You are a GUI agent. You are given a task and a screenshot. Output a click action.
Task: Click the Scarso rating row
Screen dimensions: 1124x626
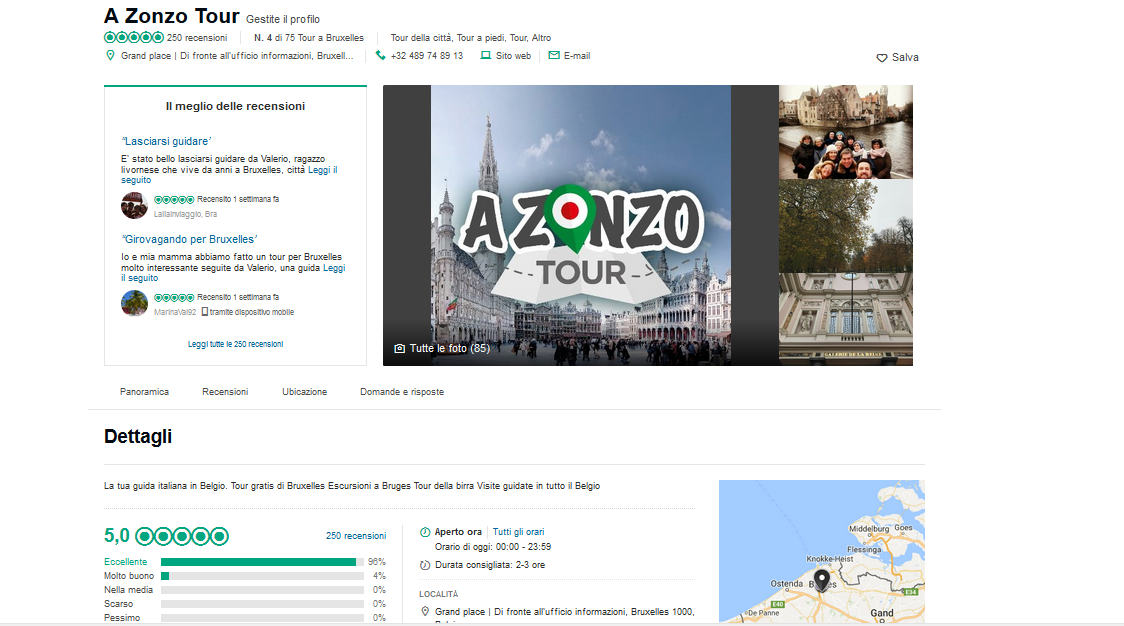click(245, 604)
